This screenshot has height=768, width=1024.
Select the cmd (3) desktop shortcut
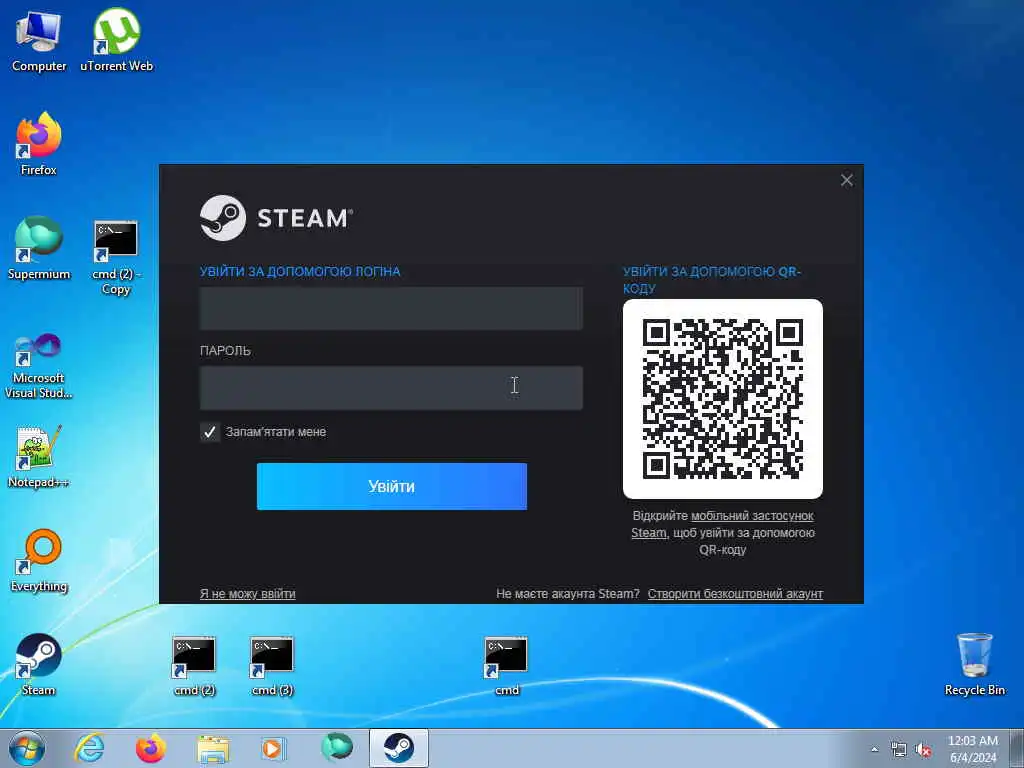coord(272,665)
